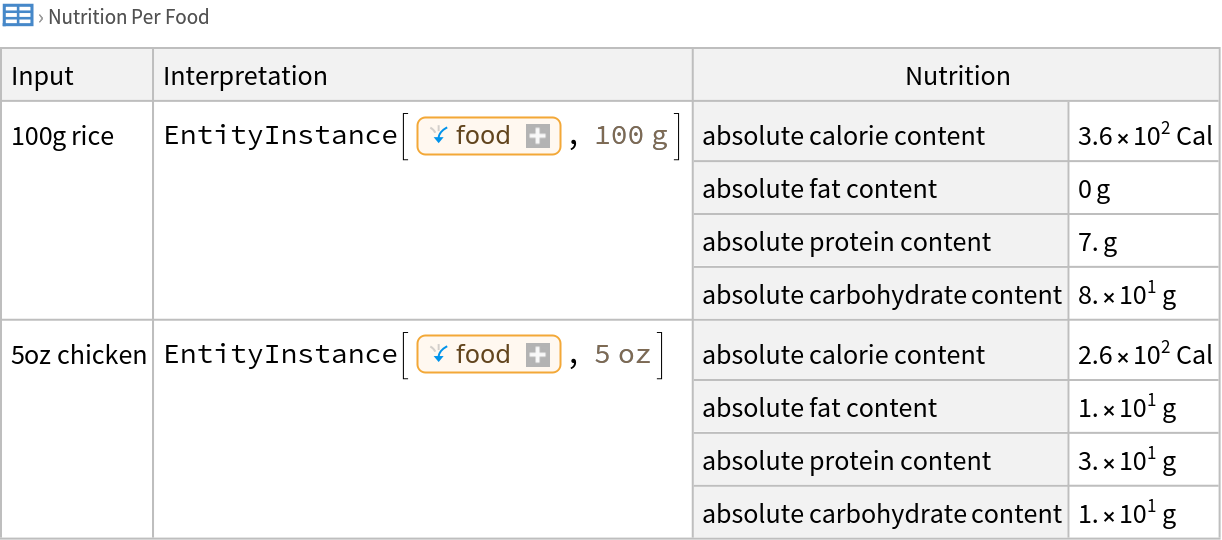Click the 100 g quantity value
The height and width of the screenshot is (540, 1222).
[630, 136]
